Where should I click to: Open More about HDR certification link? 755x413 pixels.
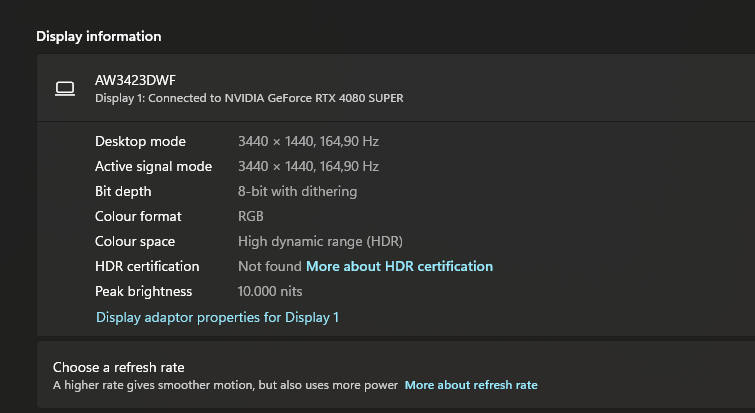pyautogui.click(x=399, y=266)
